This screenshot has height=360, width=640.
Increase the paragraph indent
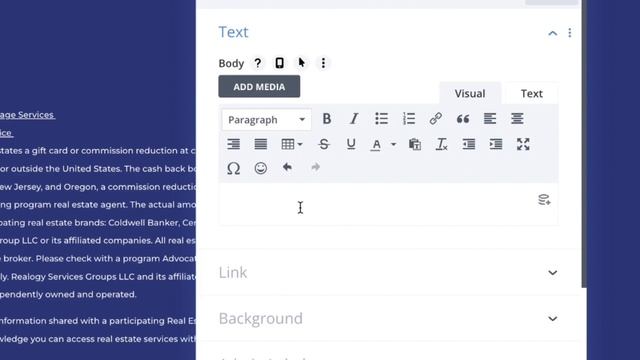(496, 144)
